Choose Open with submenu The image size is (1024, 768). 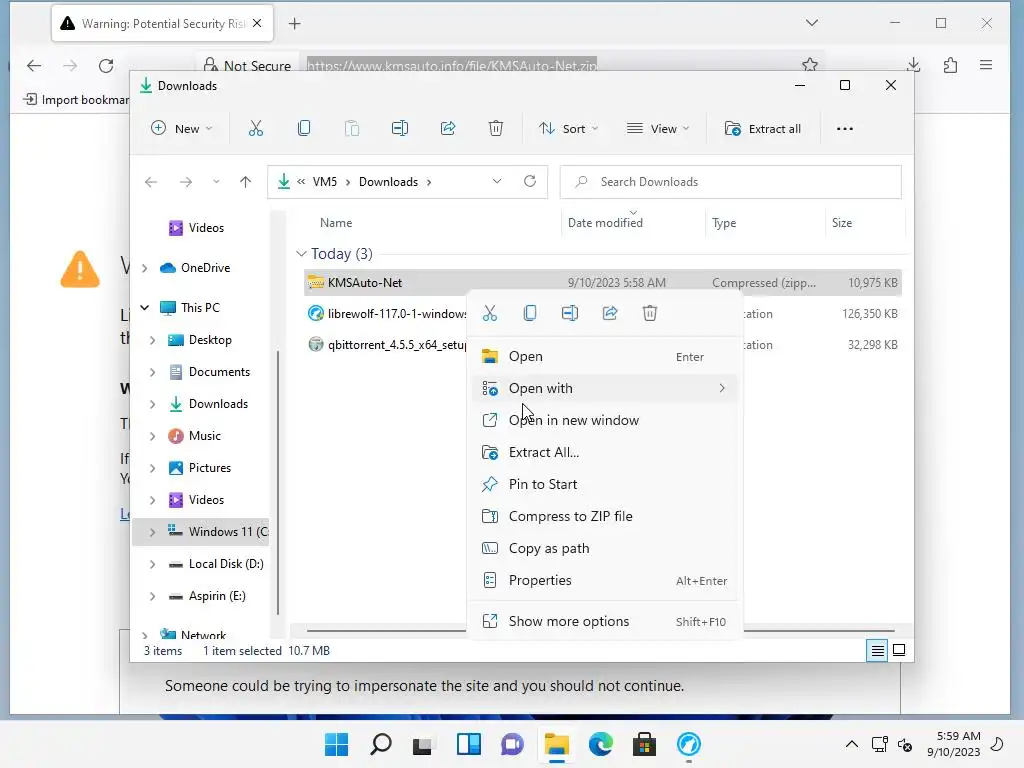605,388
